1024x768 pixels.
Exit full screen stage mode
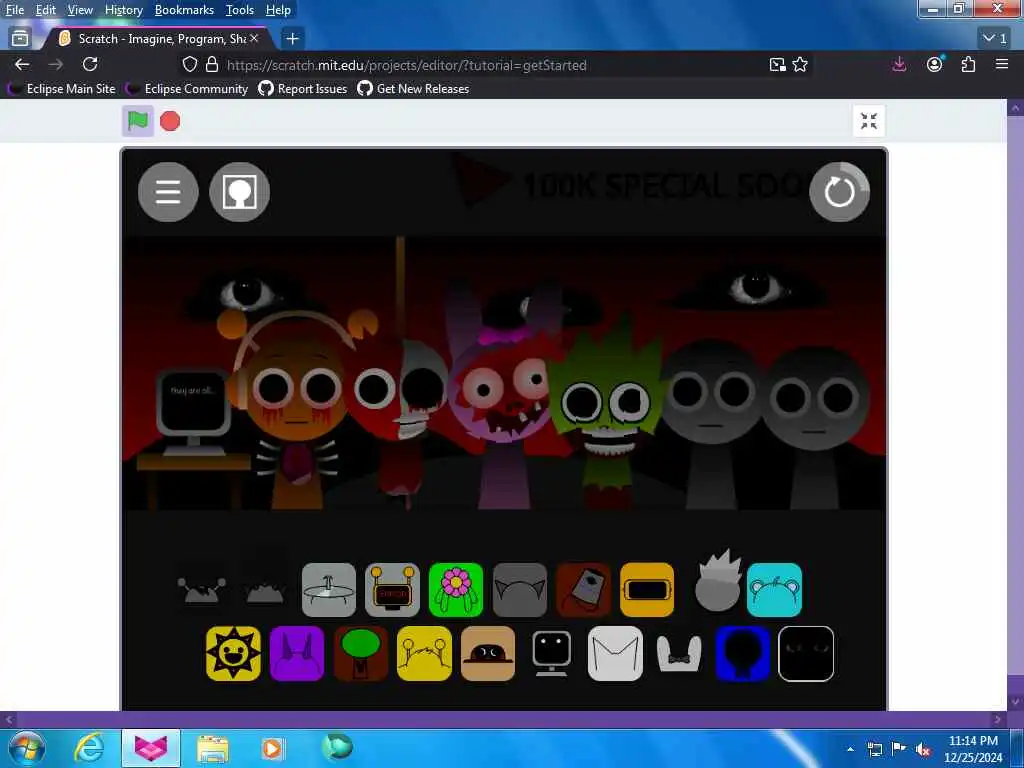(869, 121)
